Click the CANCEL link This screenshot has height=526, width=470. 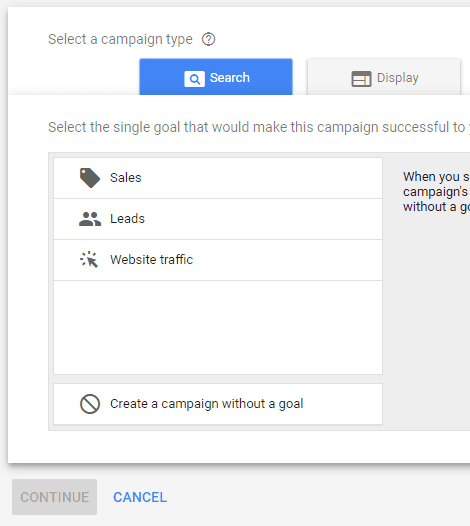tap(140, 497)
